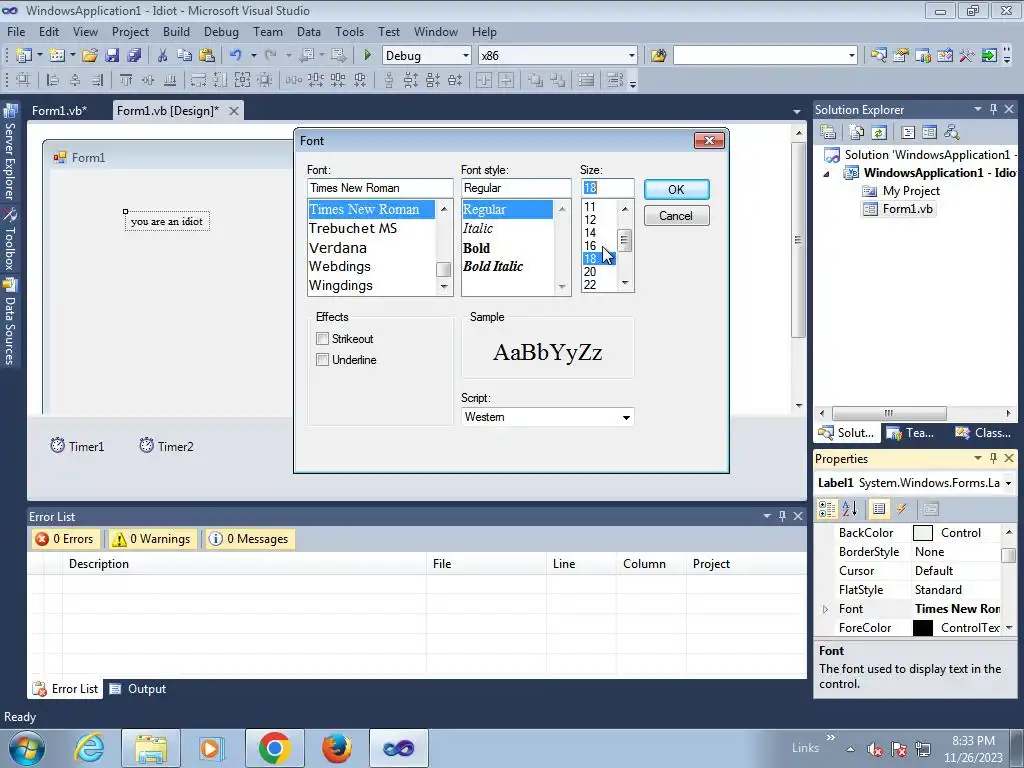The width and height of the screenshot is (1024, 768).
Task: Click the Open File folder icon
Action: click(x=89, y=56)
